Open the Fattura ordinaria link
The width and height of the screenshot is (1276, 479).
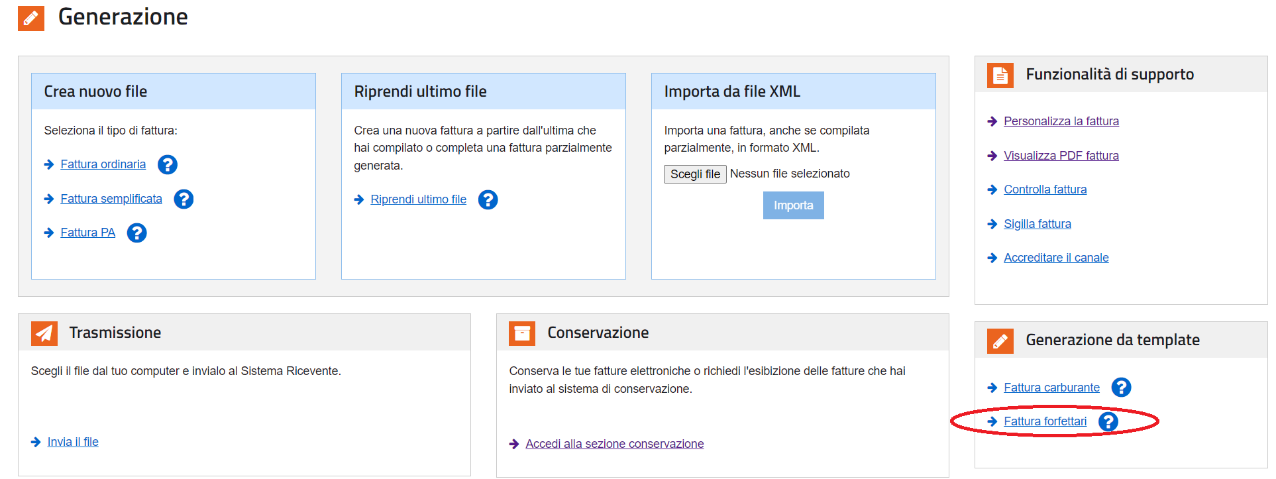(x=103, y=165)
